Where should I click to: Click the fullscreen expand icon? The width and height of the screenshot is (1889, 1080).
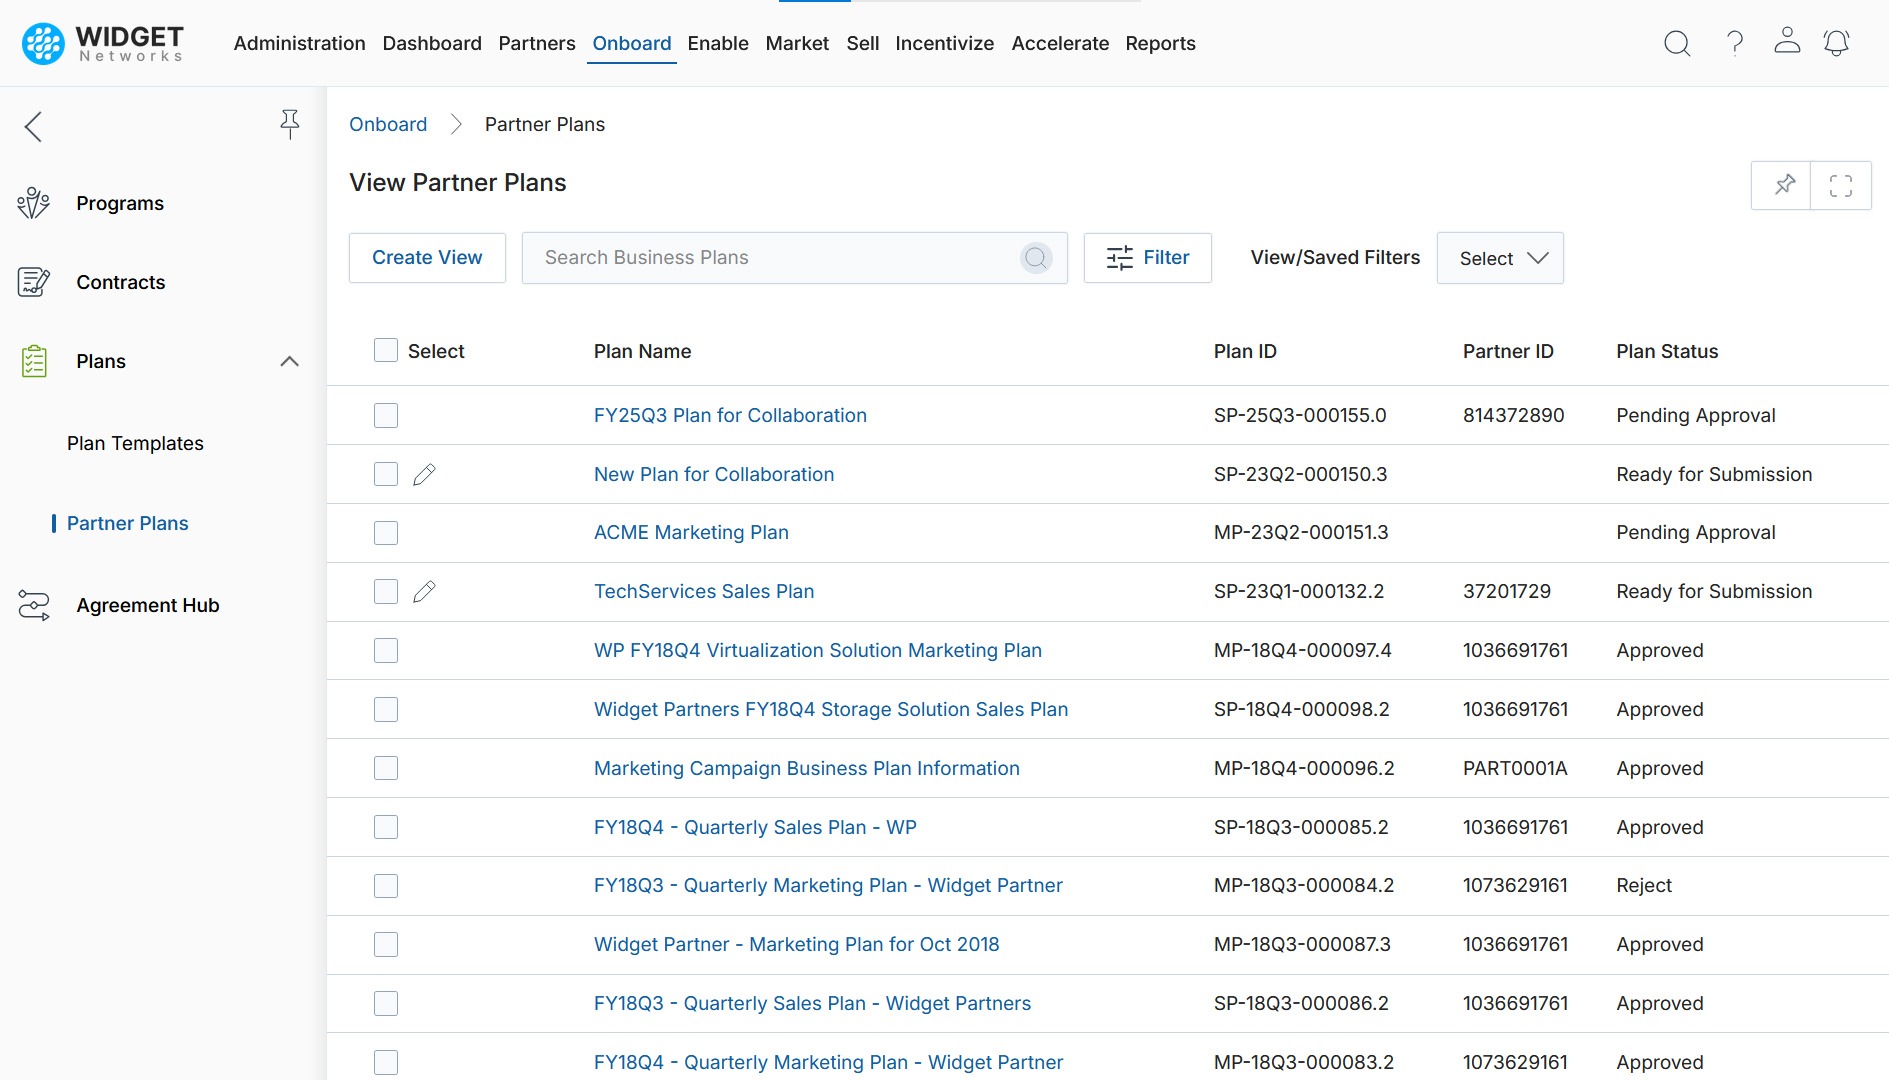pyautogui.click(x=1840, y=186)
